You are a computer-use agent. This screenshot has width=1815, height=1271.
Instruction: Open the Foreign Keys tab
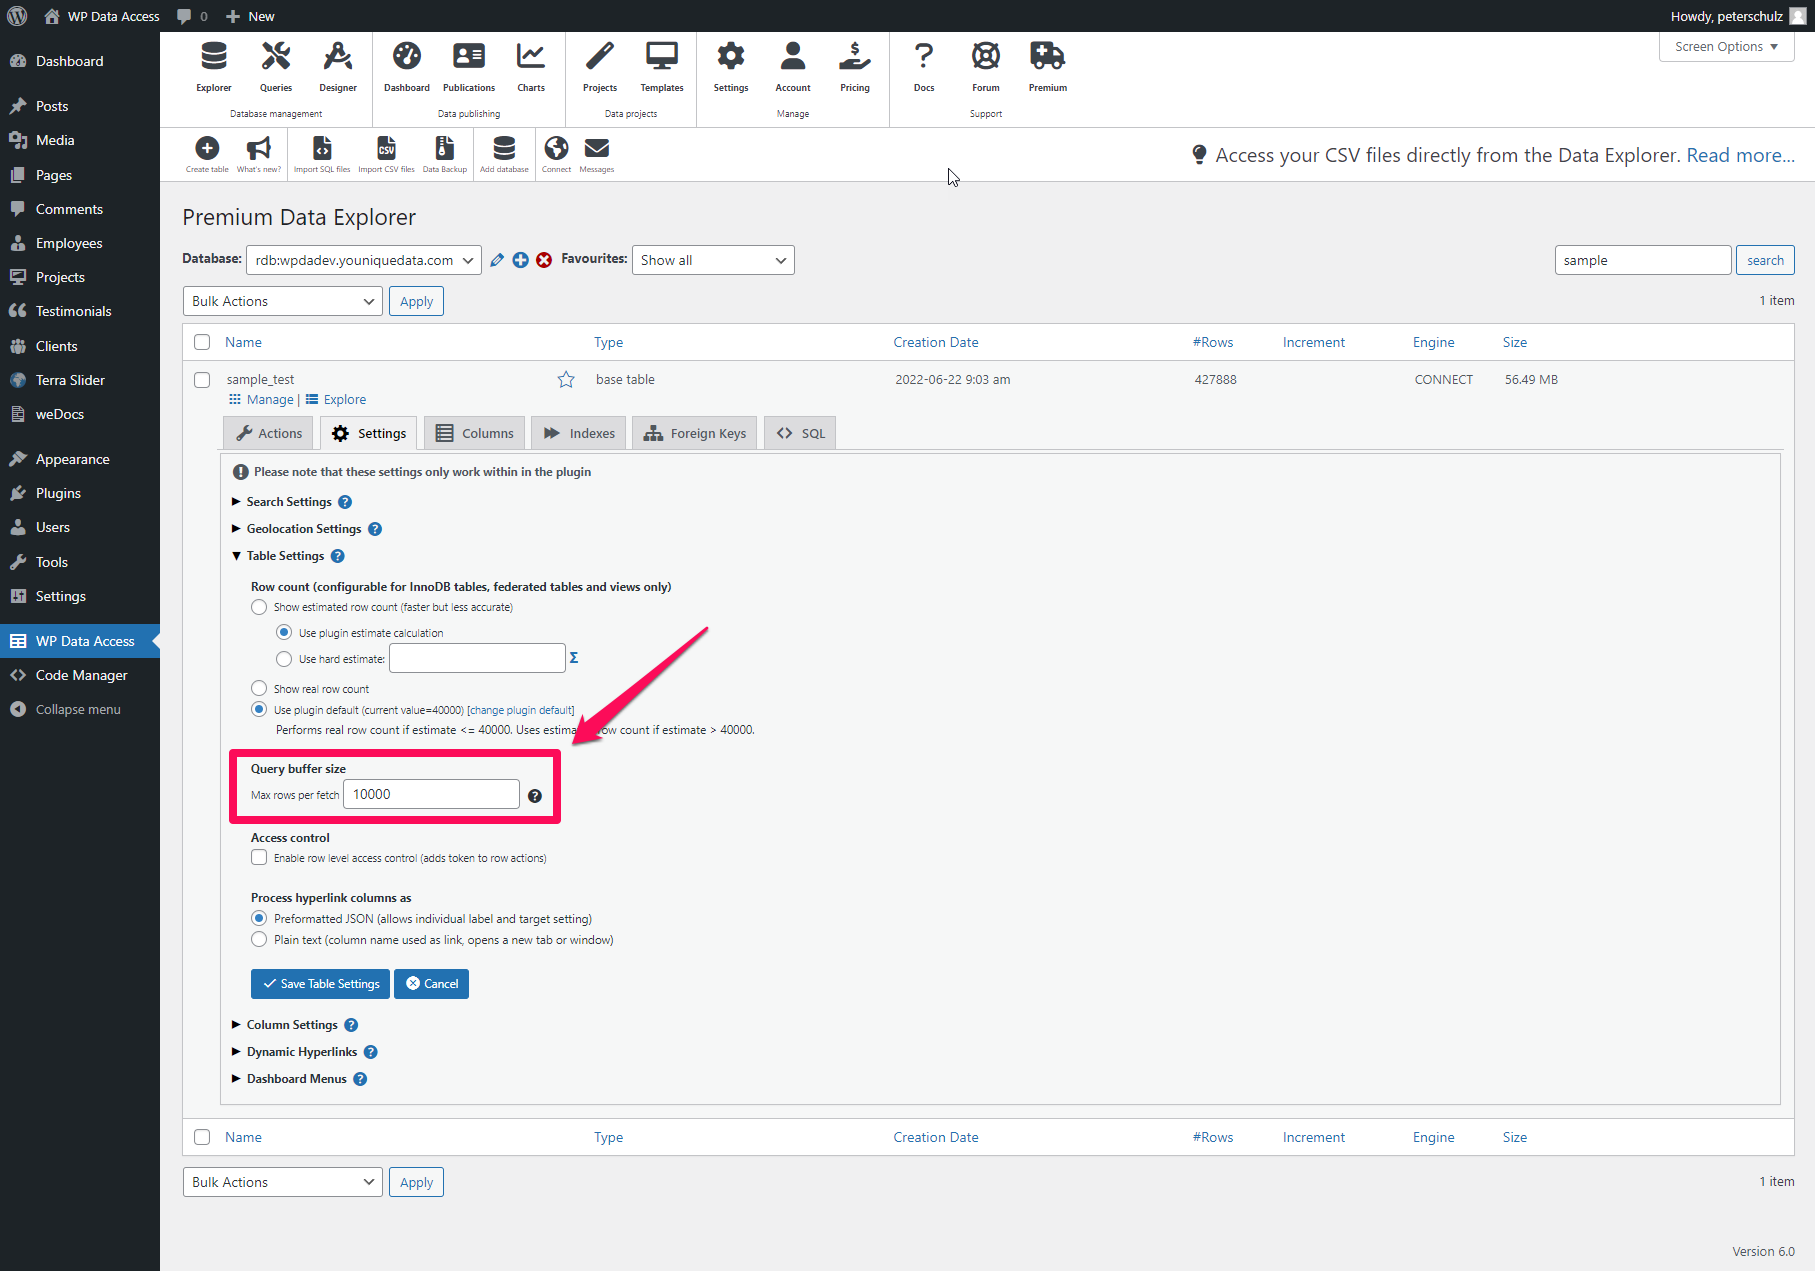[694, 432]
